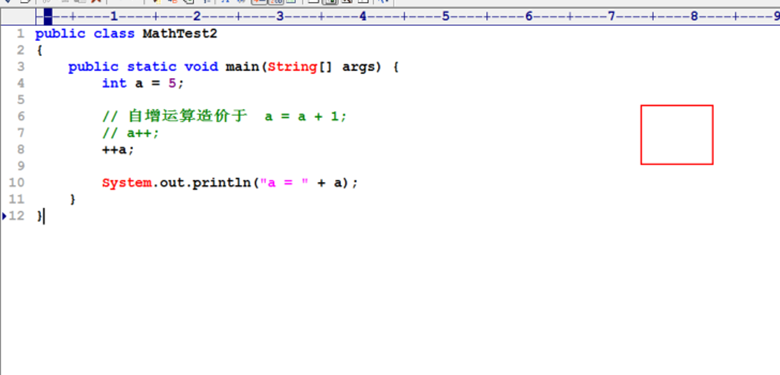
Task: Click the args parameter in main signature
Action: click(358, 67)
